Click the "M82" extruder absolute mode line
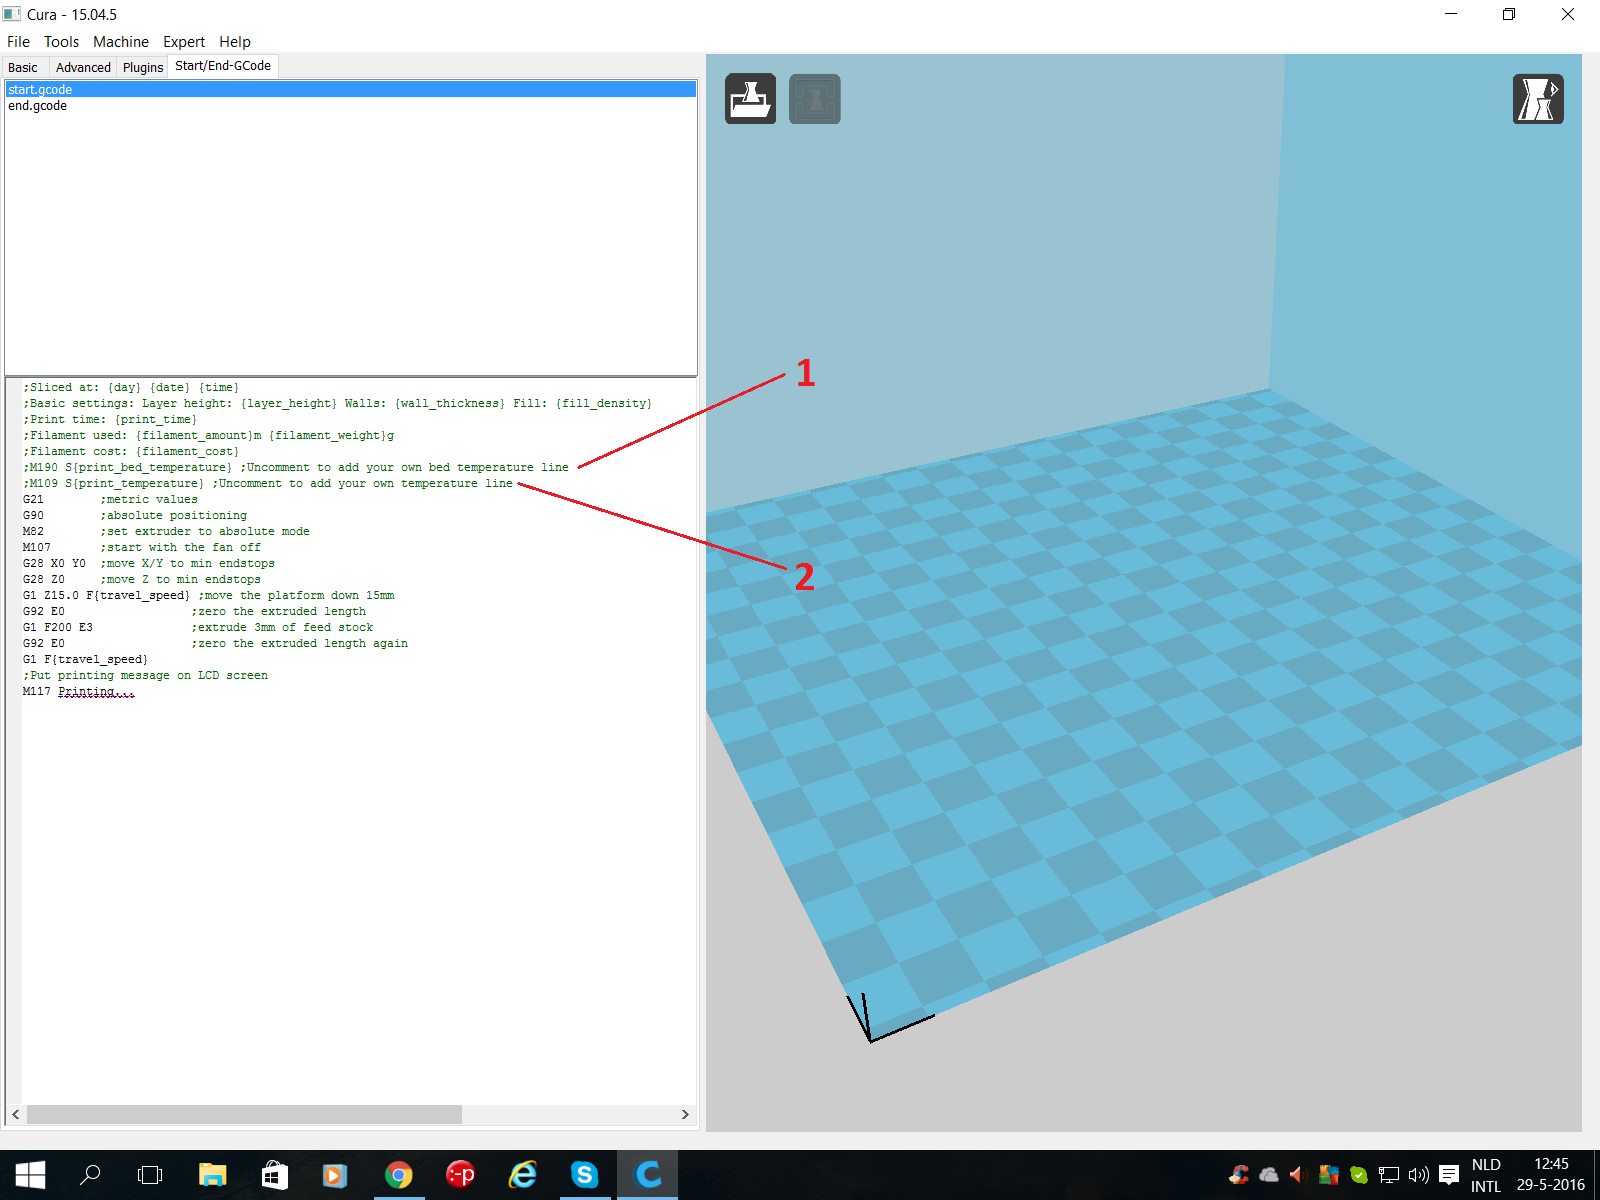 point(166,531)
